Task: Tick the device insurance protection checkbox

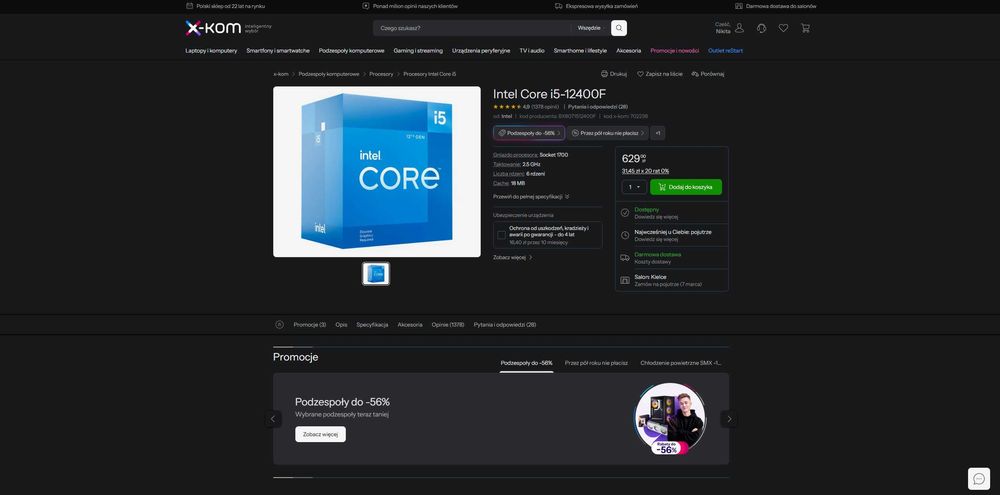Action: (x=501, y=235)
